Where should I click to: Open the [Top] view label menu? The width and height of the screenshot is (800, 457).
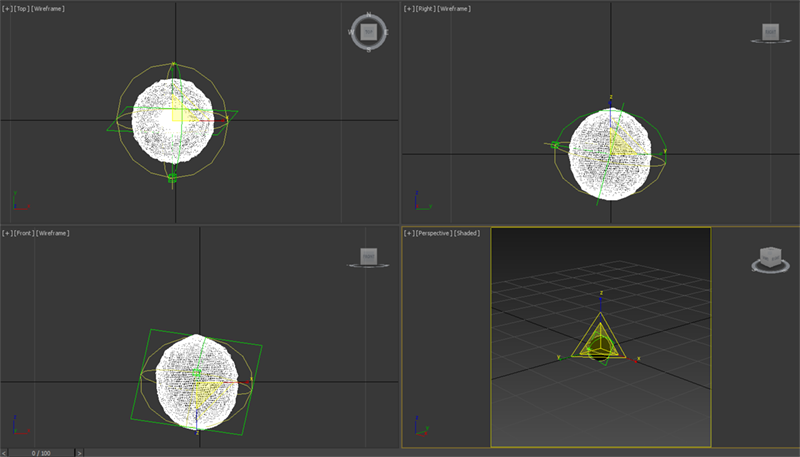click(22, 9)
